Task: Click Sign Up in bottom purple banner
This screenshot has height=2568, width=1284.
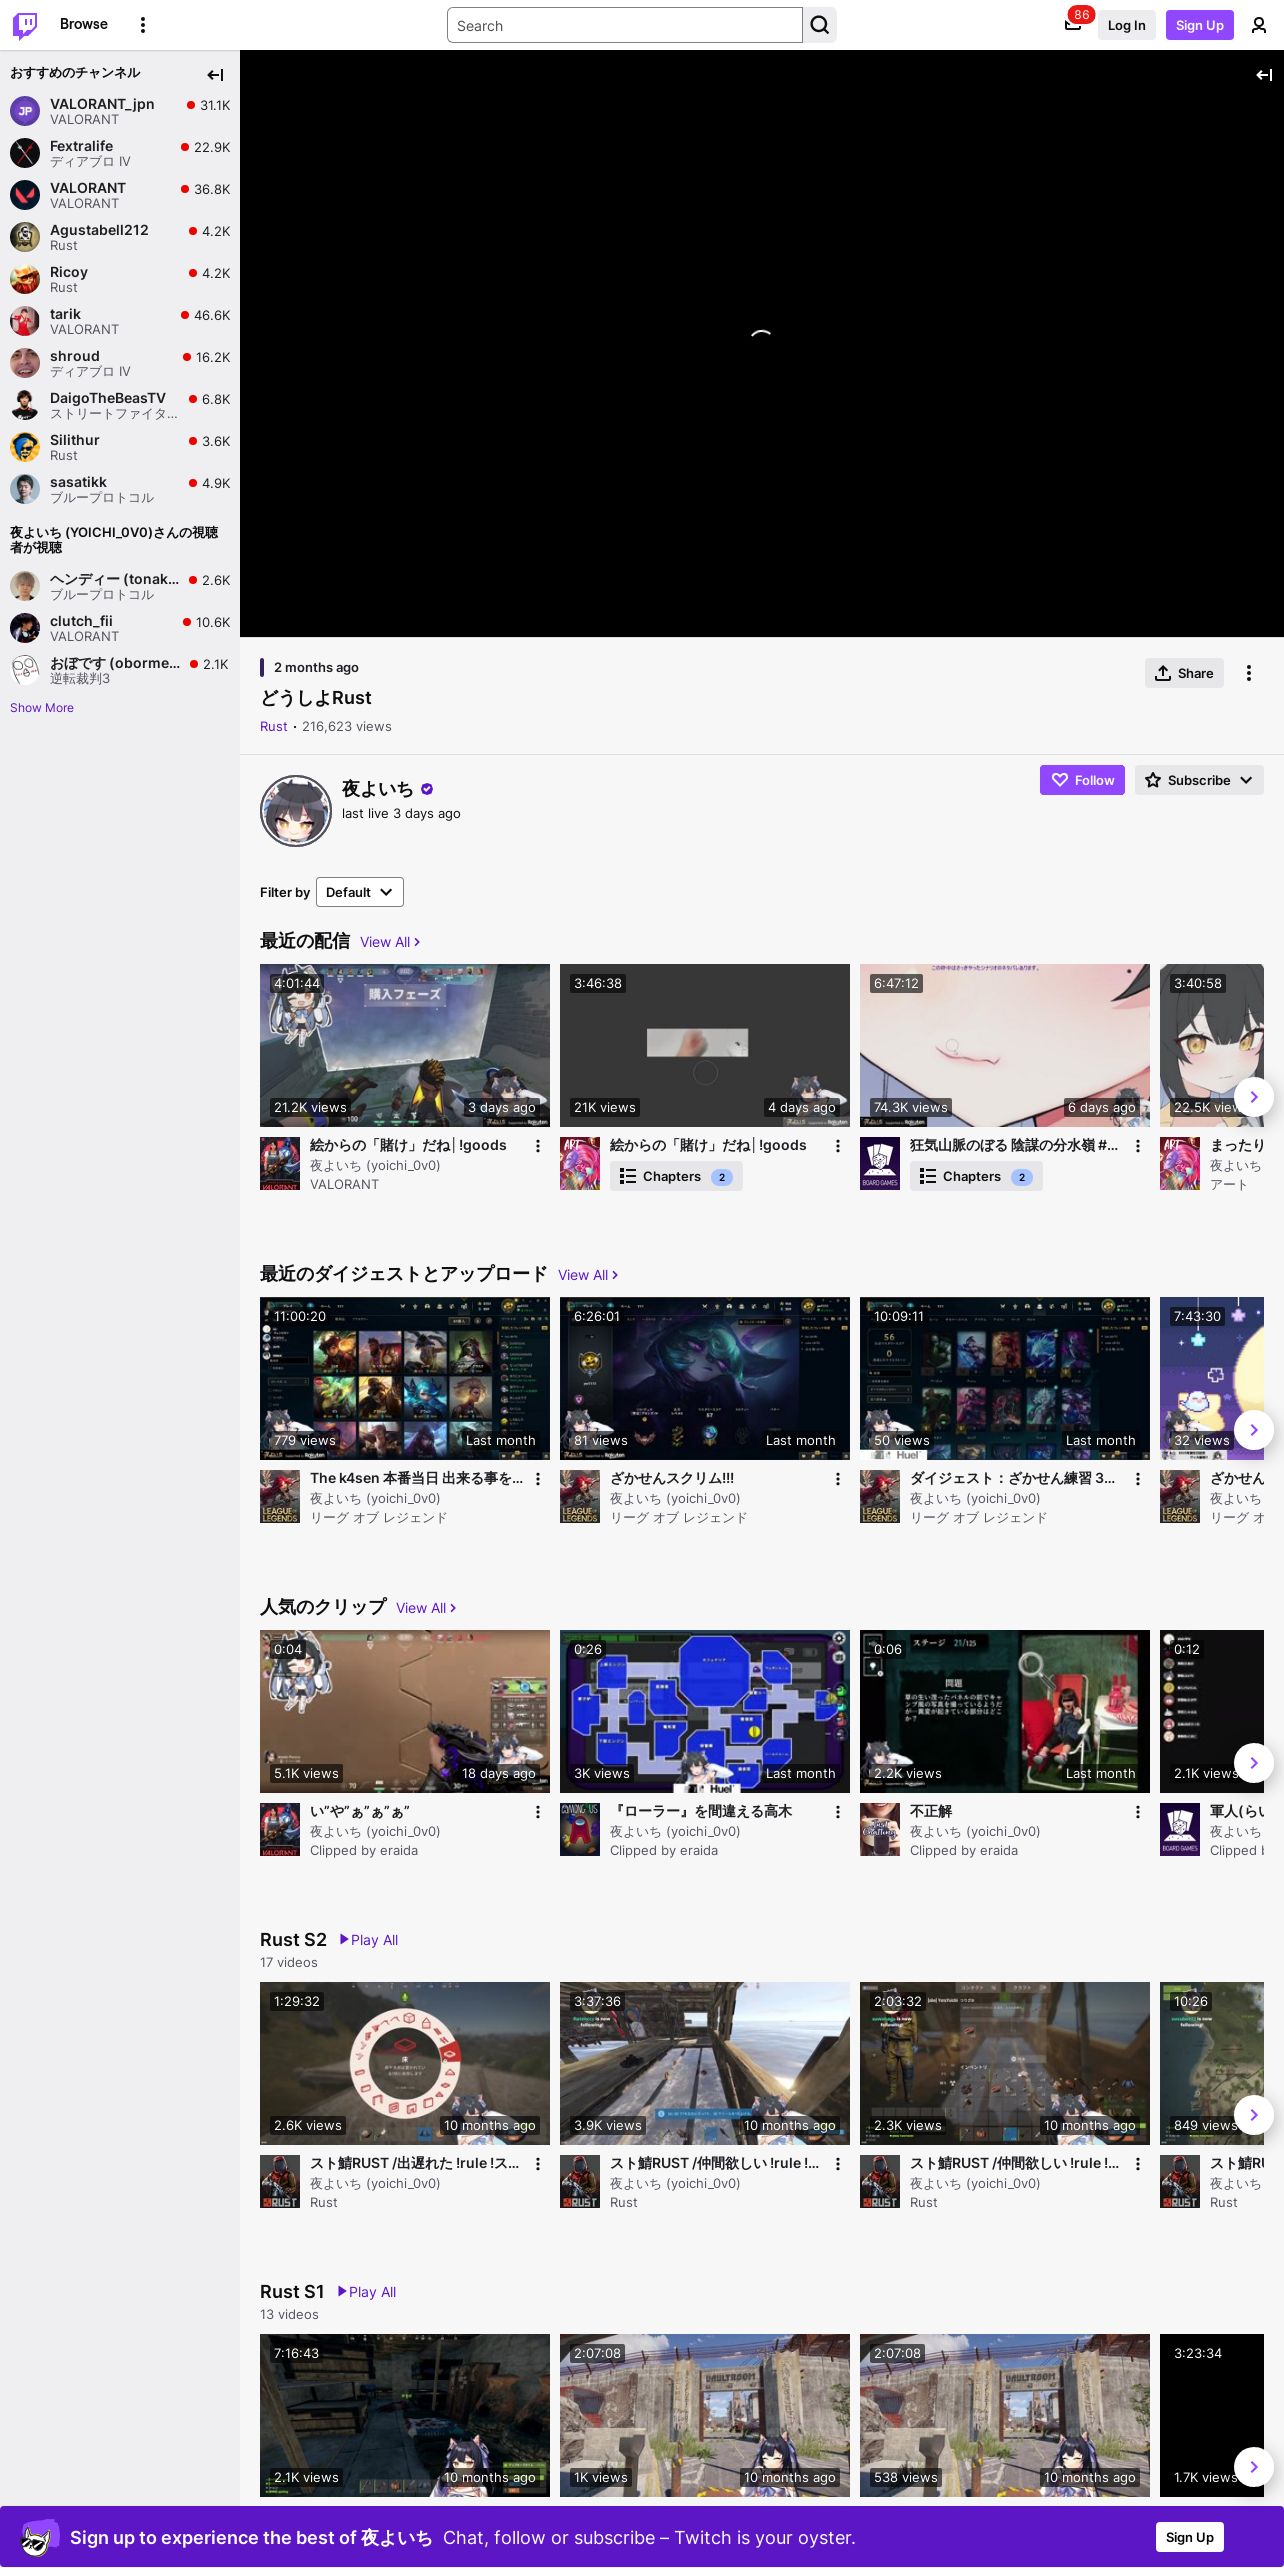Action: point(1190,2537)
